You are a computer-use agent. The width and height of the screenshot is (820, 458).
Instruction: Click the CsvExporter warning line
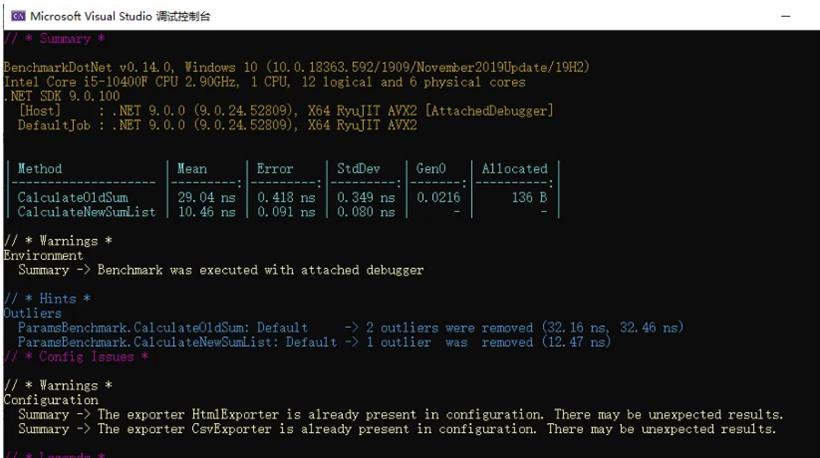pos(397,429)
